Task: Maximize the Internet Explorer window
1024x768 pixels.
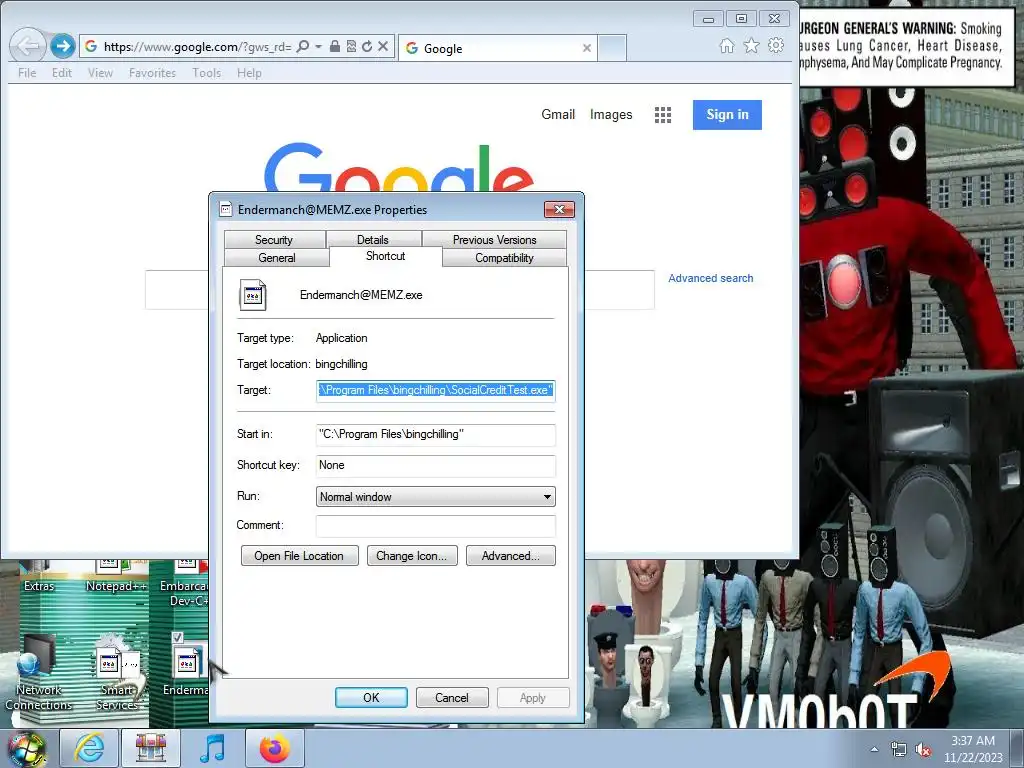Action: [741, 18]
